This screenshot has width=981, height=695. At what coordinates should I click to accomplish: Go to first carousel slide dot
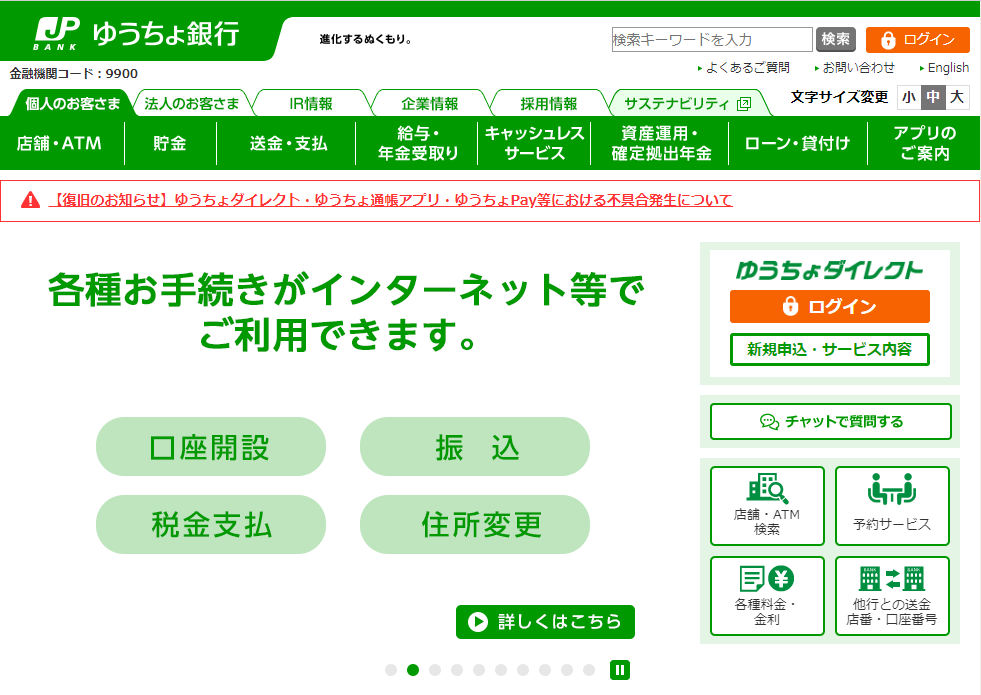(x=391, y=670)
